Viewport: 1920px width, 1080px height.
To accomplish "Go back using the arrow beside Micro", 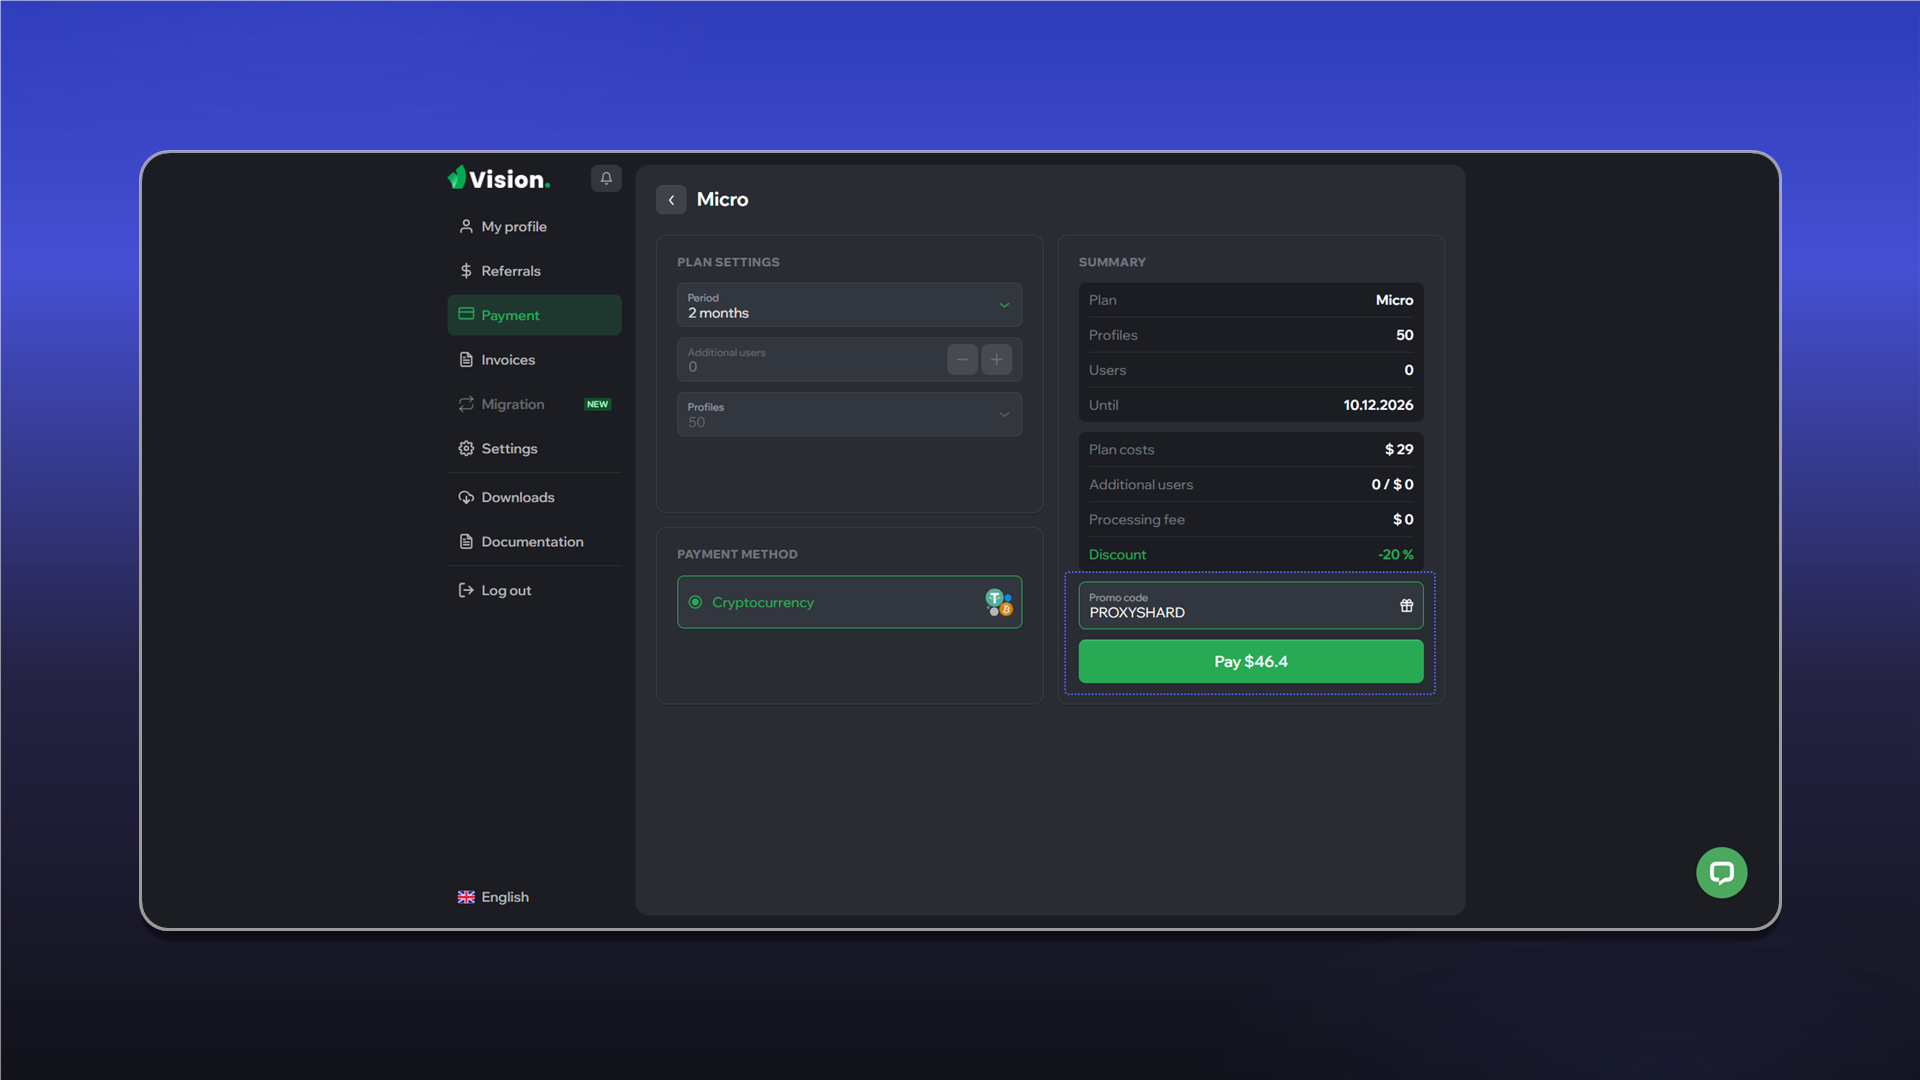I will 671,200.
